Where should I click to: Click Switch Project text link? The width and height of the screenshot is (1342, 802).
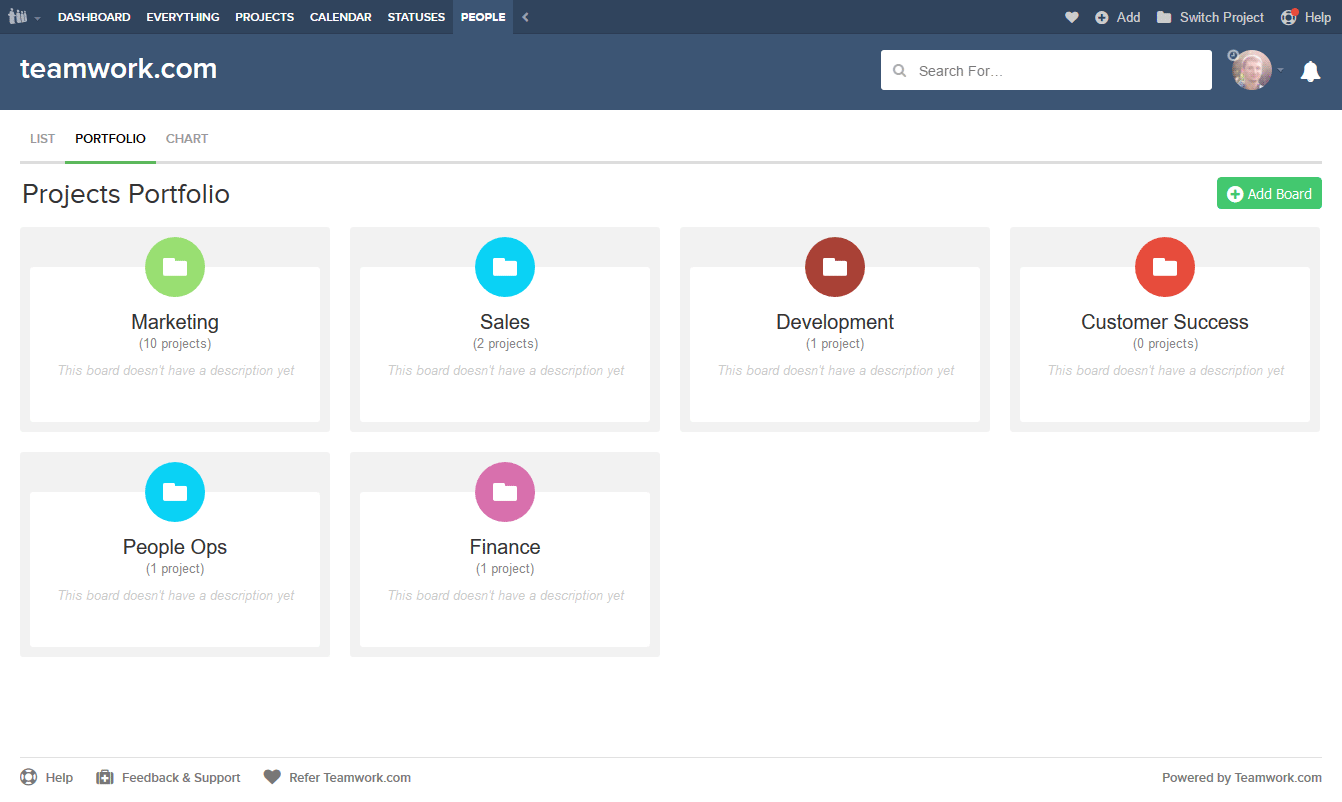point(1222,17)
